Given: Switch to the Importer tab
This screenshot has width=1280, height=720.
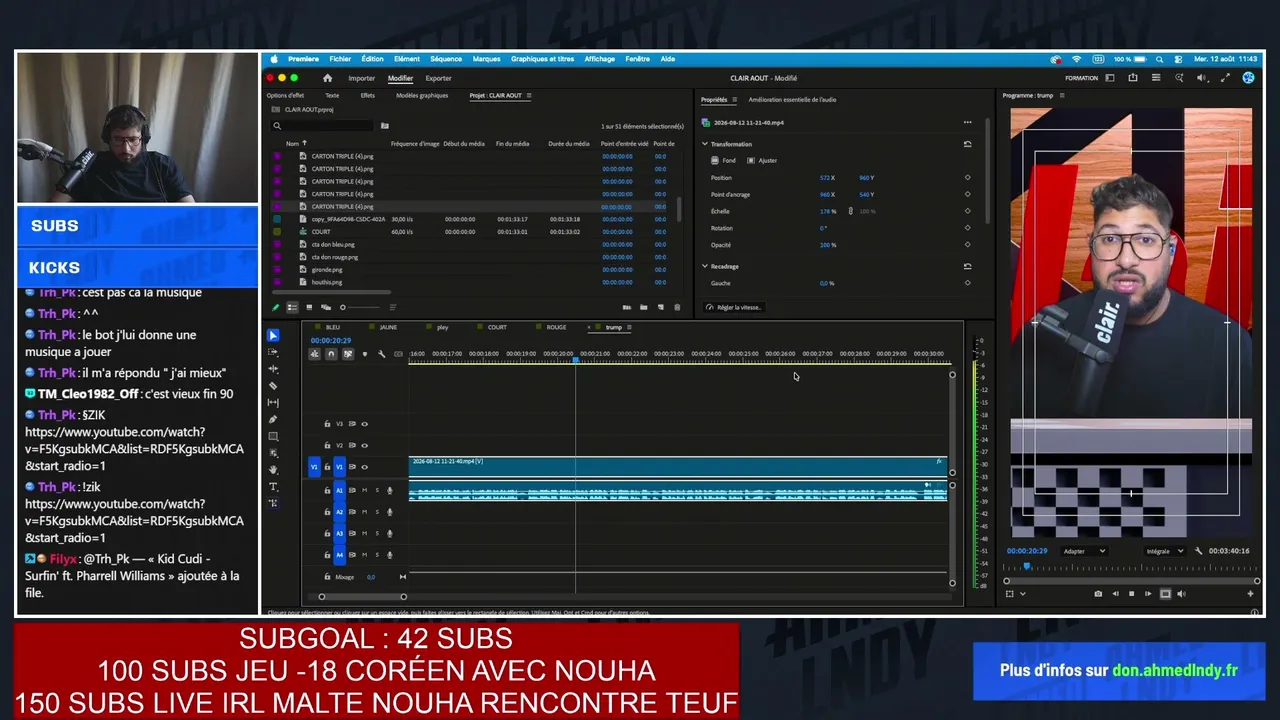Looking at the screenshot, I should coord(362,78).
